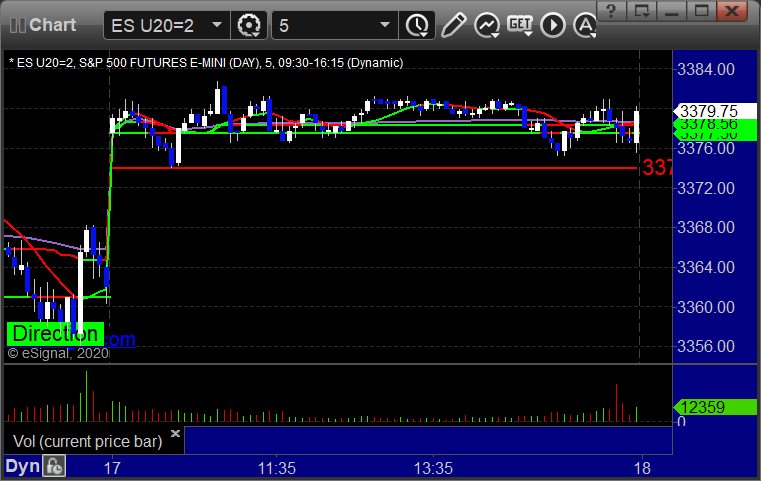The width and height of the screenshot is (761, 481).
Task: Click the play replay icon
Action: click(553, 25)
